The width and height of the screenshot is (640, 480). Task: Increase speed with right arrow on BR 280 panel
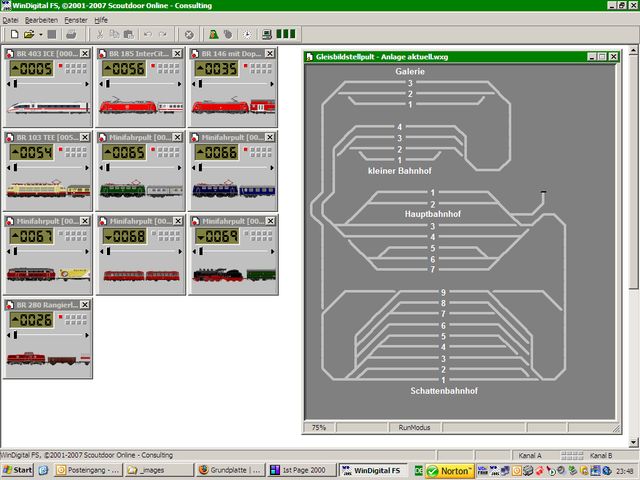point(87,335)
